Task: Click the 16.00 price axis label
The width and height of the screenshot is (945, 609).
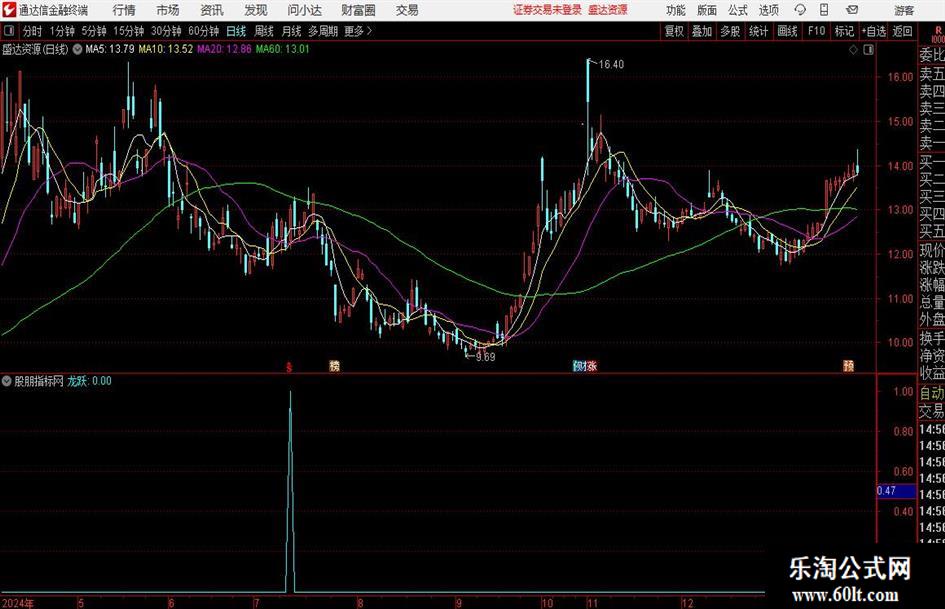Action: pyautogui.click(x=900, y=77)
